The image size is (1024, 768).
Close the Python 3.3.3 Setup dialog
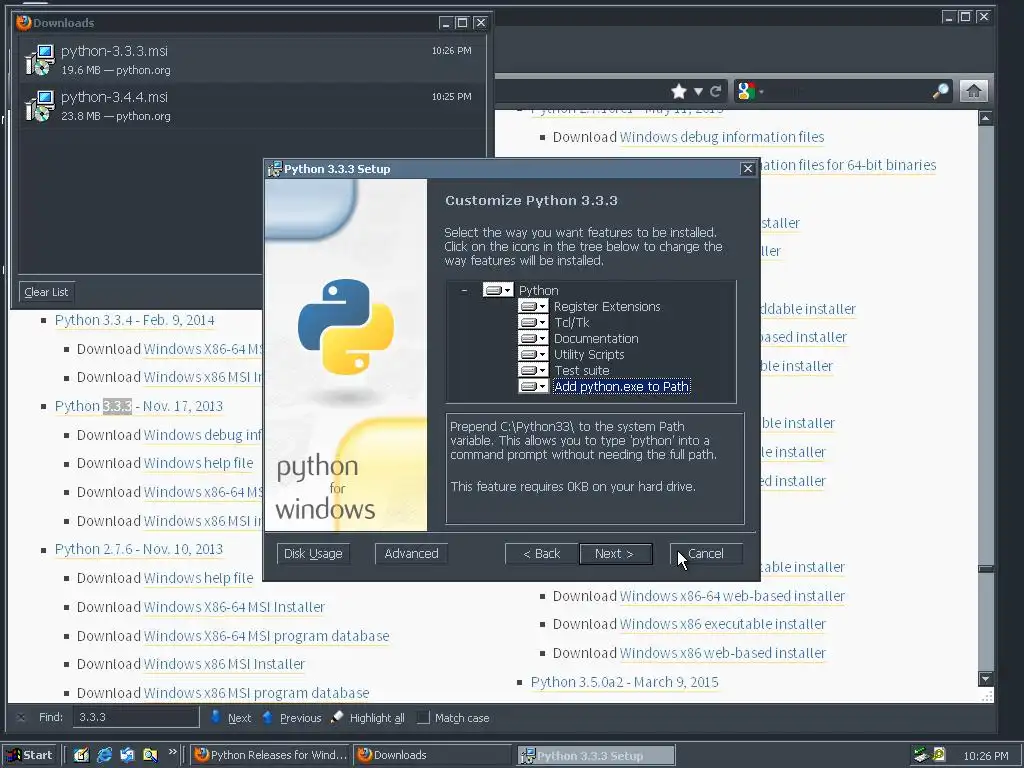(748, 168)
